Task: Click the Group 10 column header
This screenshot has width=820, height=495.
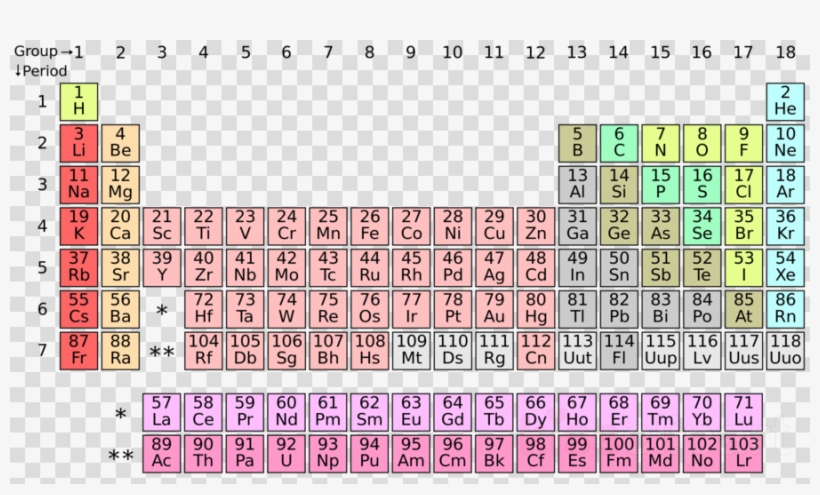Action: tap(452, 52)
